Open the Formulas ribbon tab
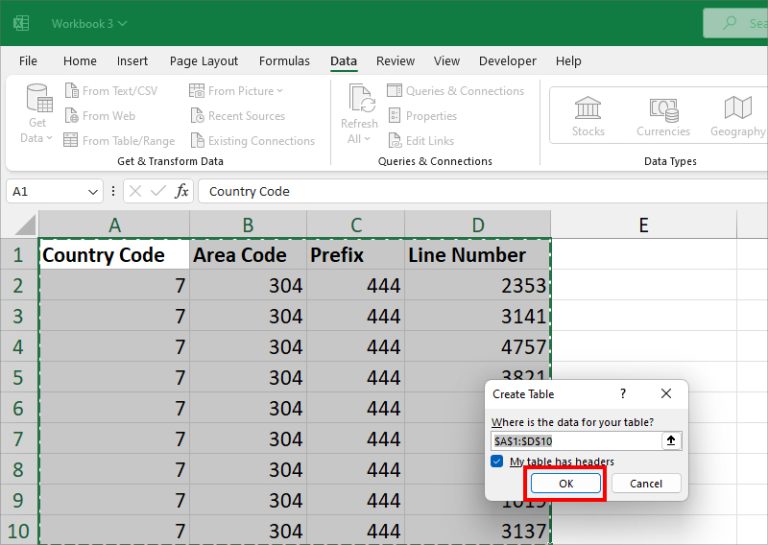The height and width of the screenshot is (545, 768). [284, 61]
